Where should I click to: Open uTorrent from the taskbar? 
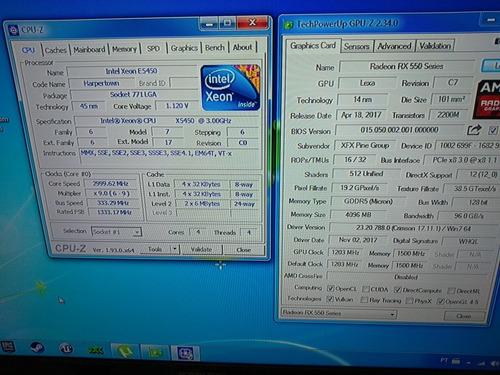tap(125, 351)
